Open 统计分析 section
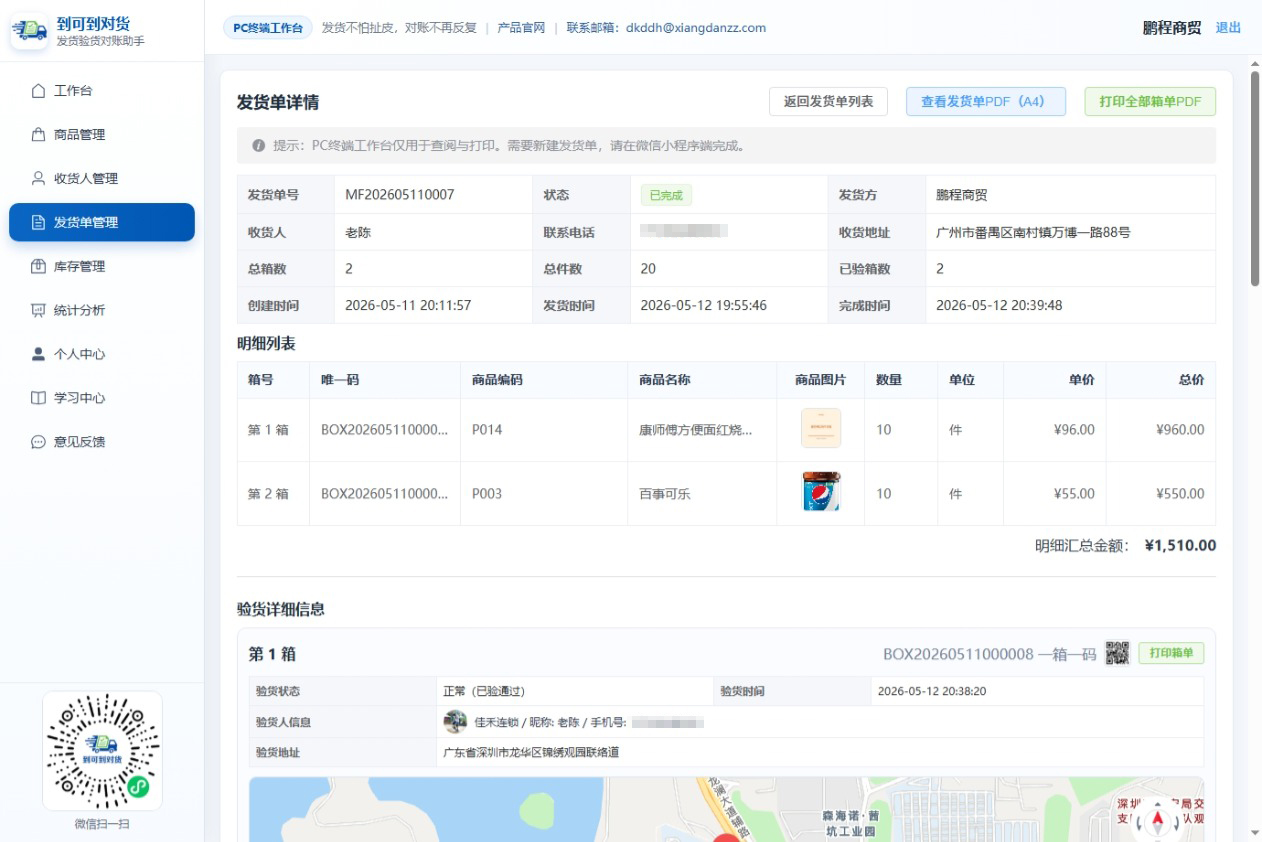 102,311
